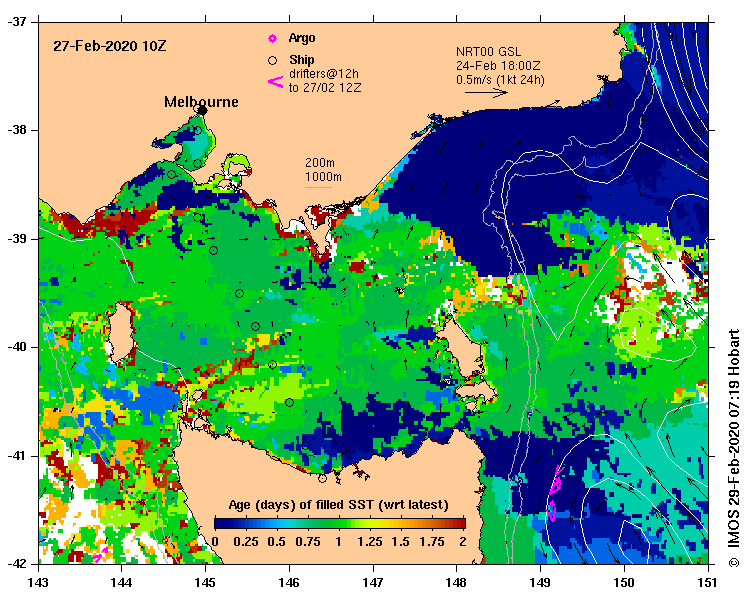Click the magenta drifters legend arrowhead

tap(276, 82)
